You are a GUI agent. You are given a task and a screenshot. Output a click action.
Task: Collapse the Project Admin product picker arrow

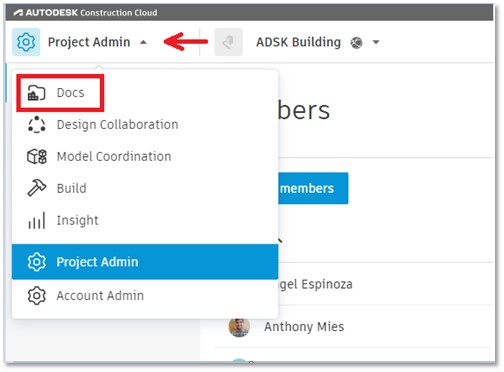click(x=143, y=42)
